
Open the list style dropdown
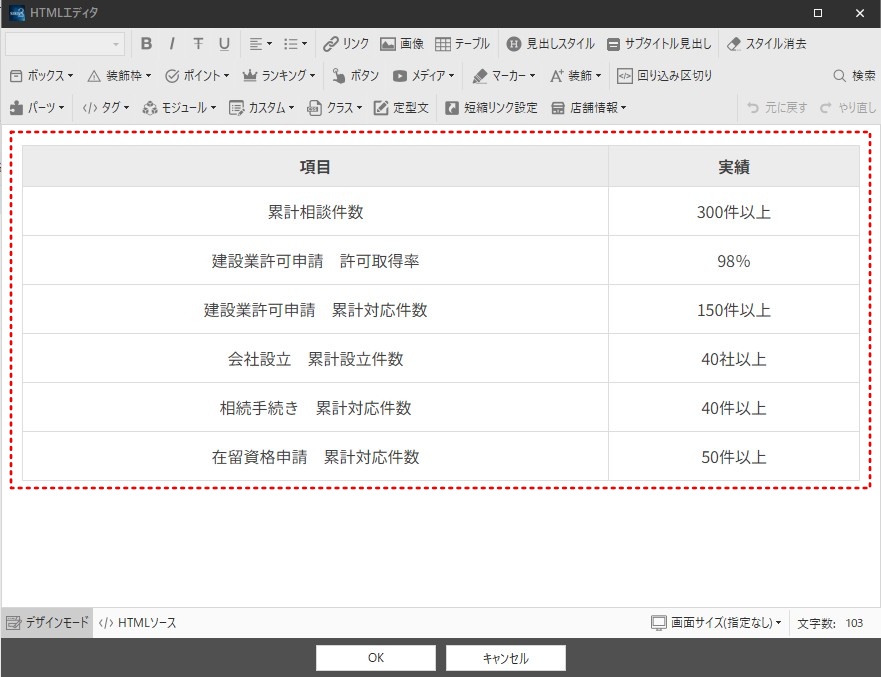point(295,44)
